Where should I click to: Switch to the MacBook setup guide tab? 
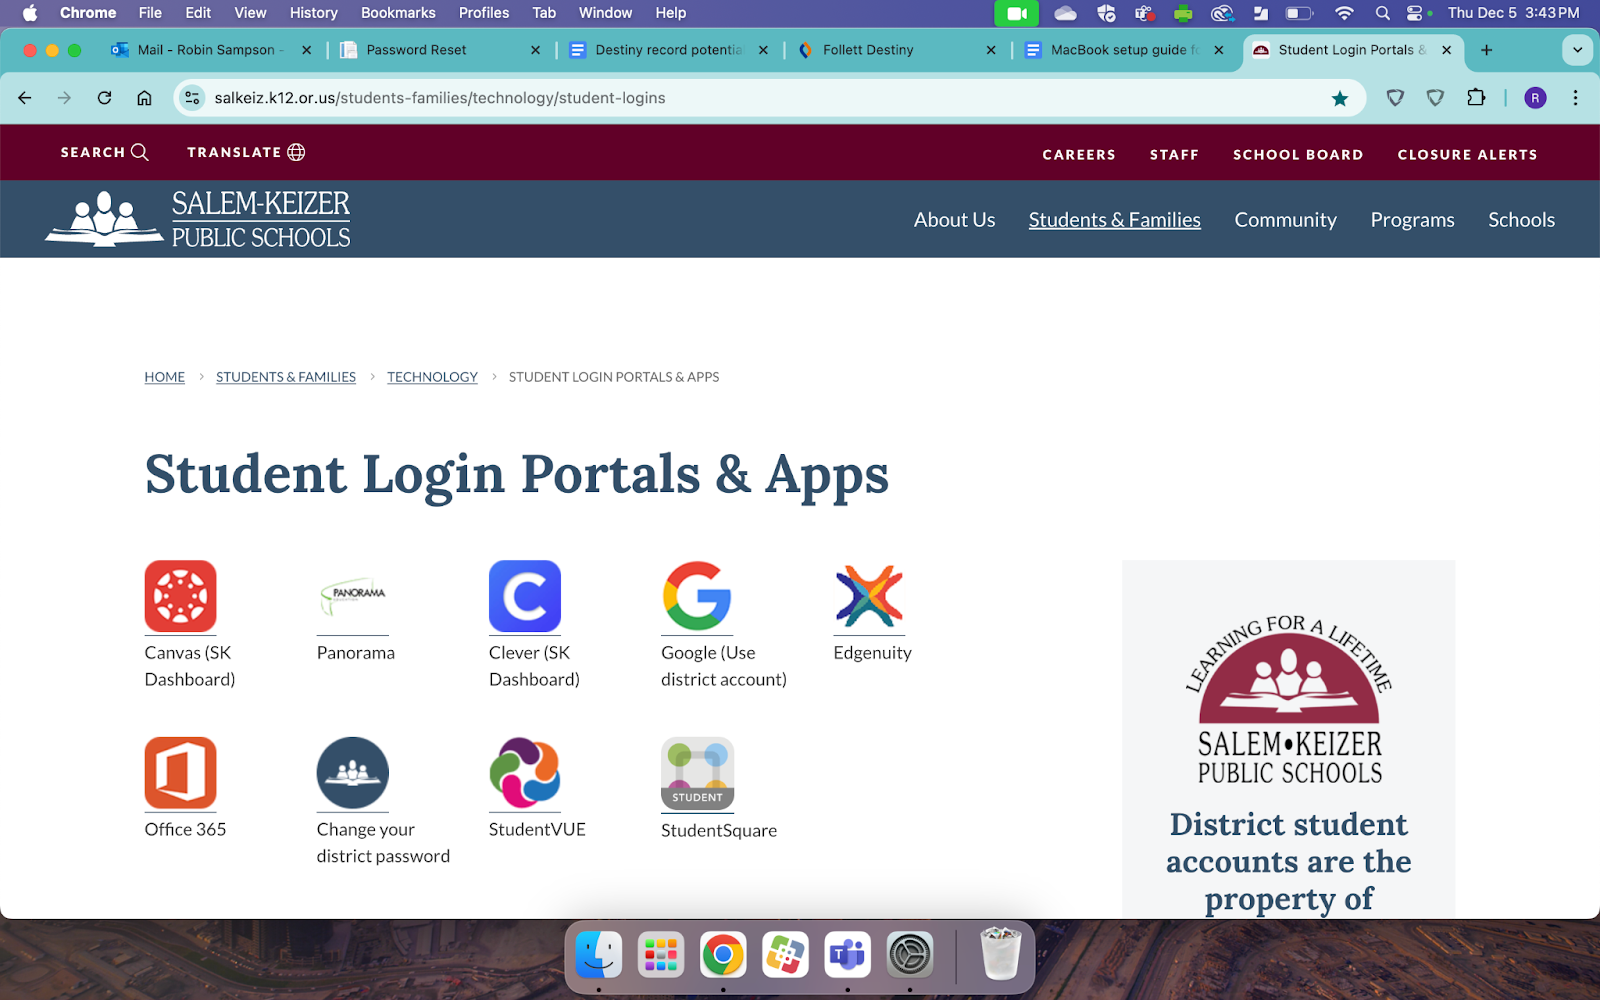point(1122,50)
